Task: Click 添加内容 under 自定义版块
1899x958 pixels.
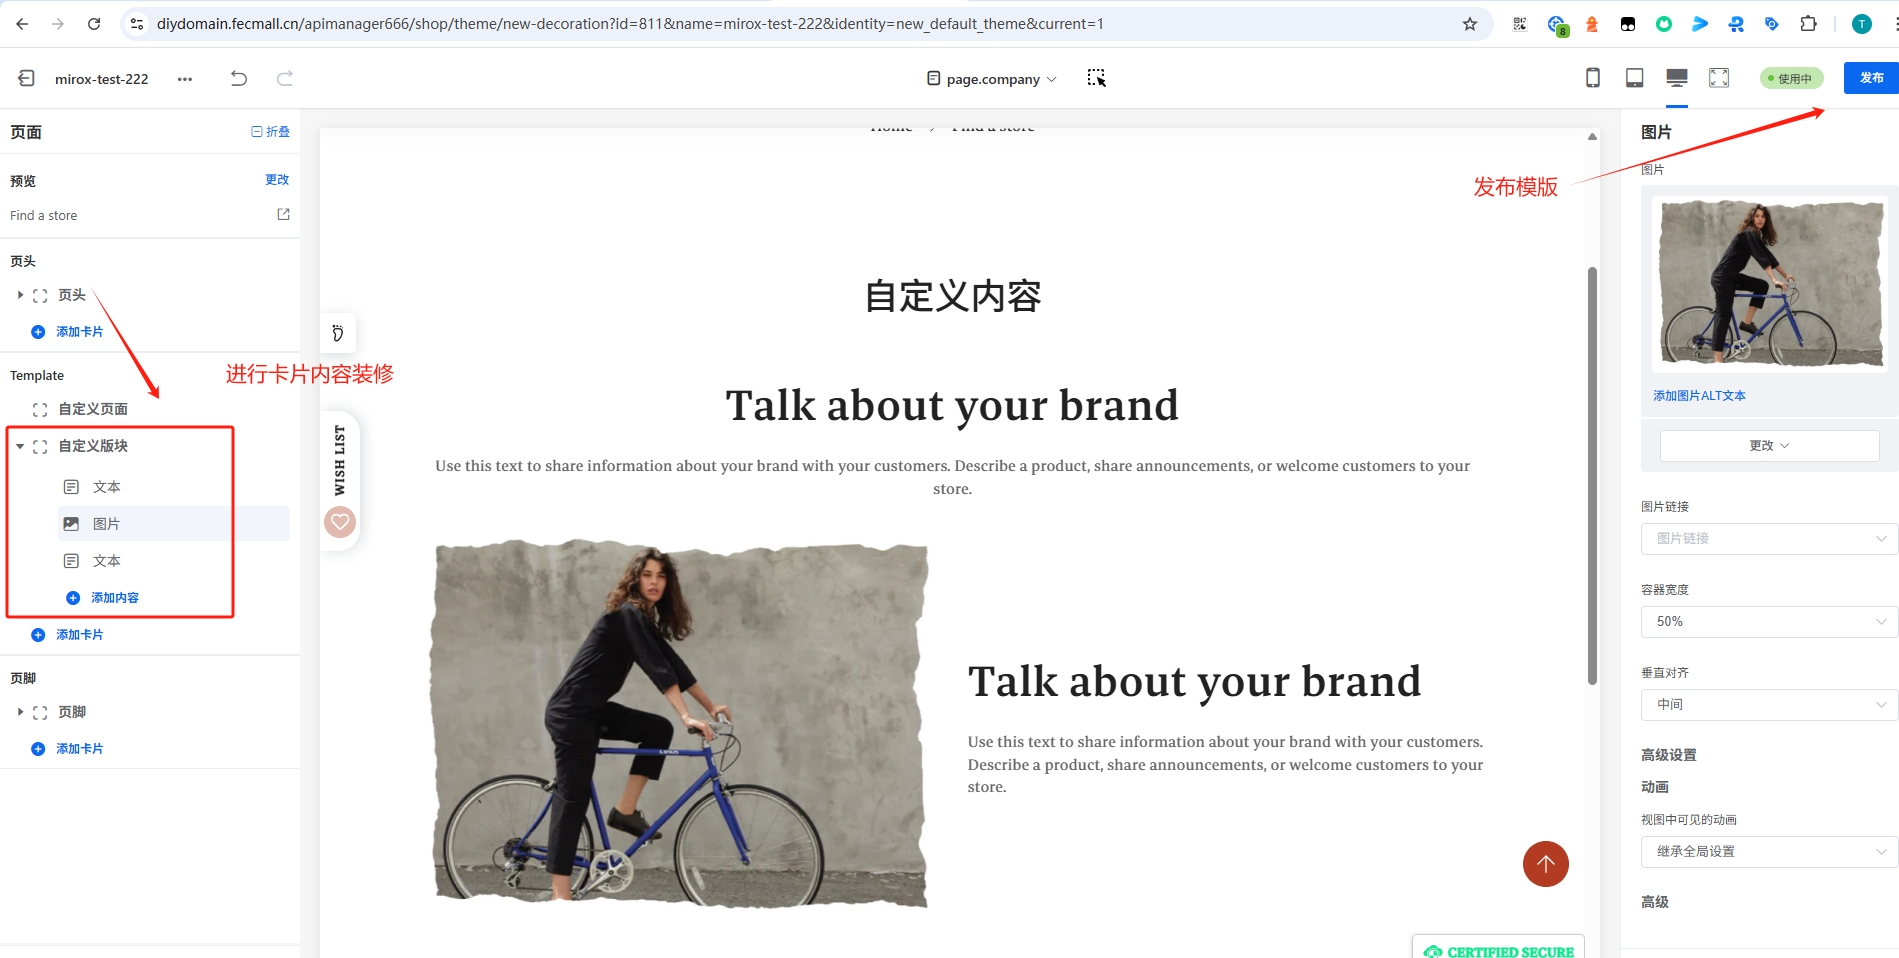Action: pos(114,598)
